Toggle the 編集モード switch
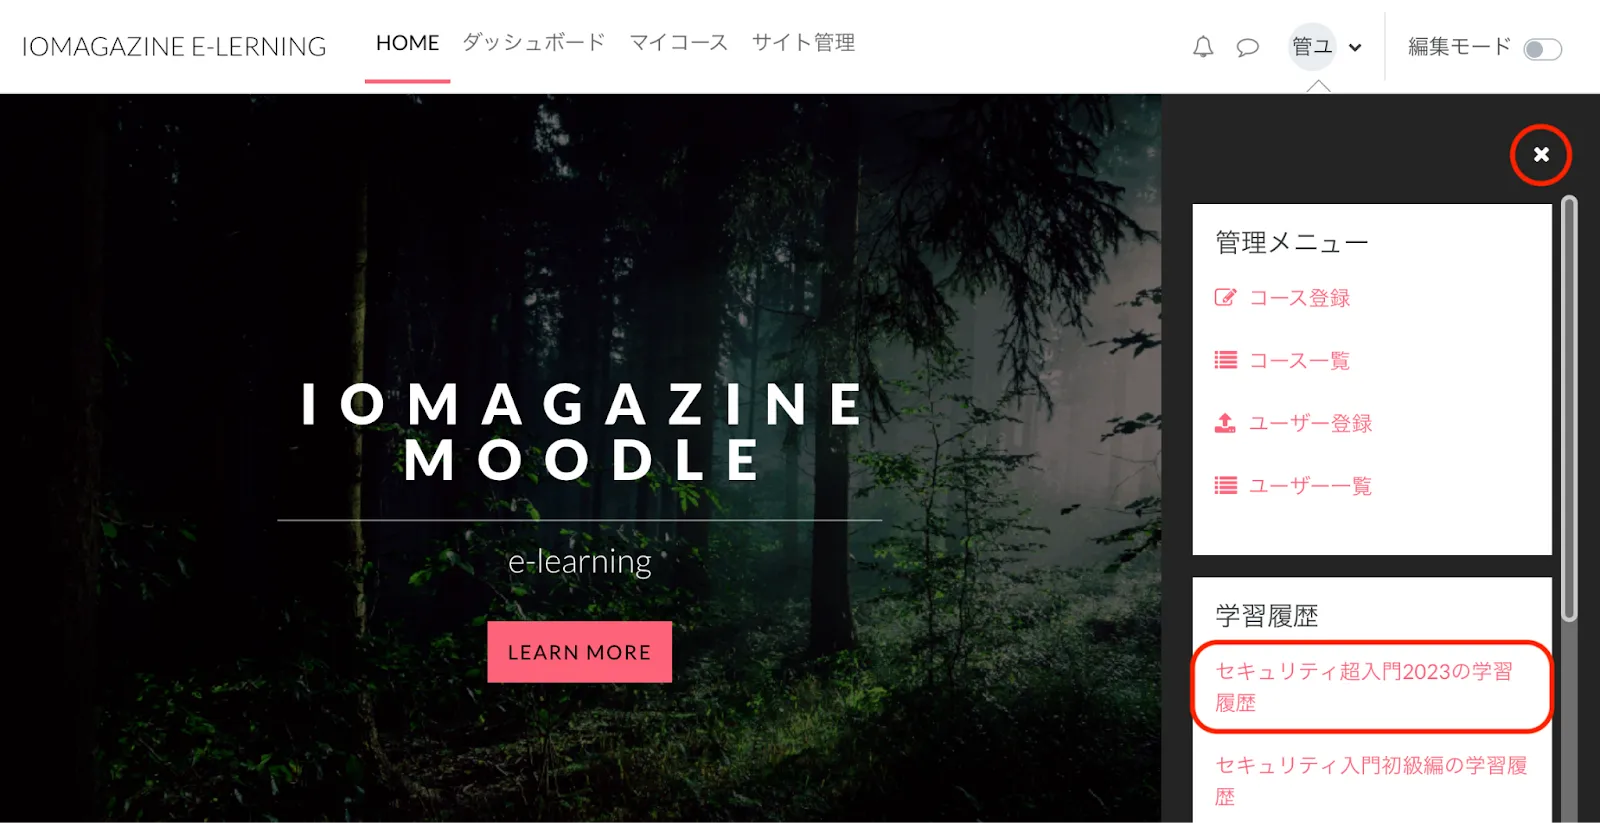This screenshot has width=1600, height=823. pos(1542,49)
